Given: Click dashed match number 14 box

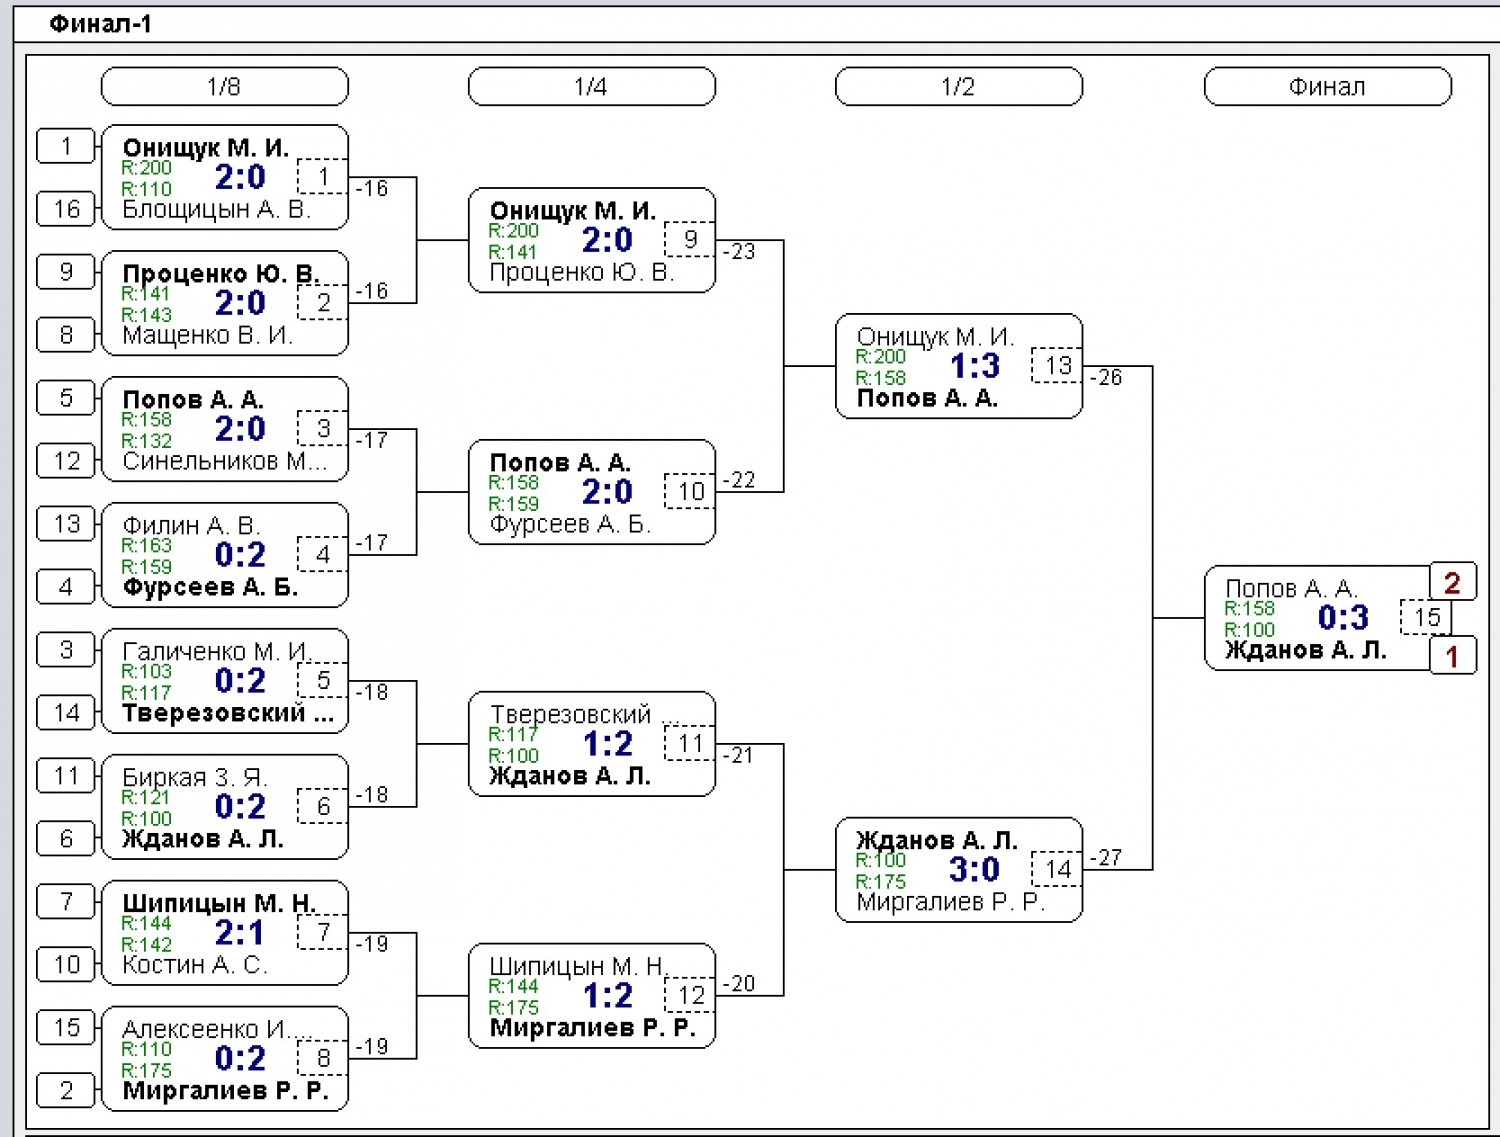Looking at the screenshot, I should click(1057, 870).
